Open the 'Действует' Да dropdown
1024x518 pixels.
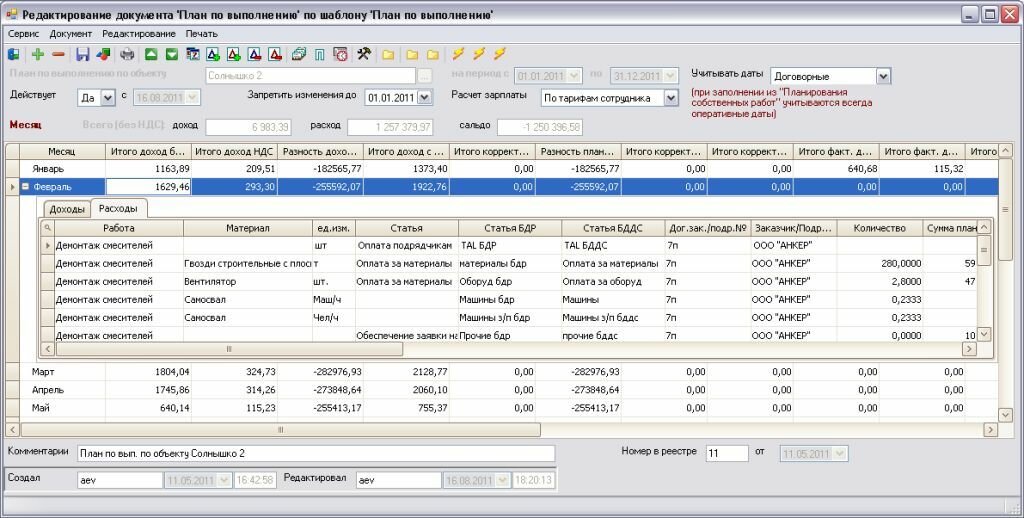pos(107,98)
